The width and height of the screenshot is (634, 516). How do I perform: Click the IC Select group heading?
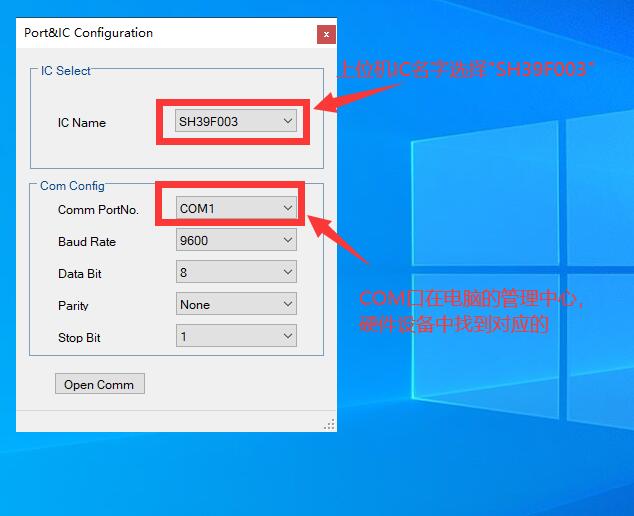tap(66, 71)
